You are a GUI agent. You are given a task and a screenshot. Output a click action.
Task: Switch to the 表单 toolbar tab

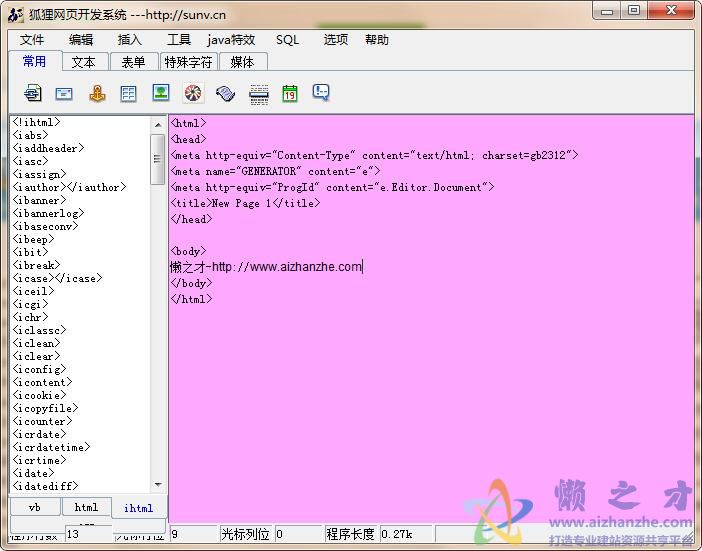pyautogui.click(x=133, y=62)
